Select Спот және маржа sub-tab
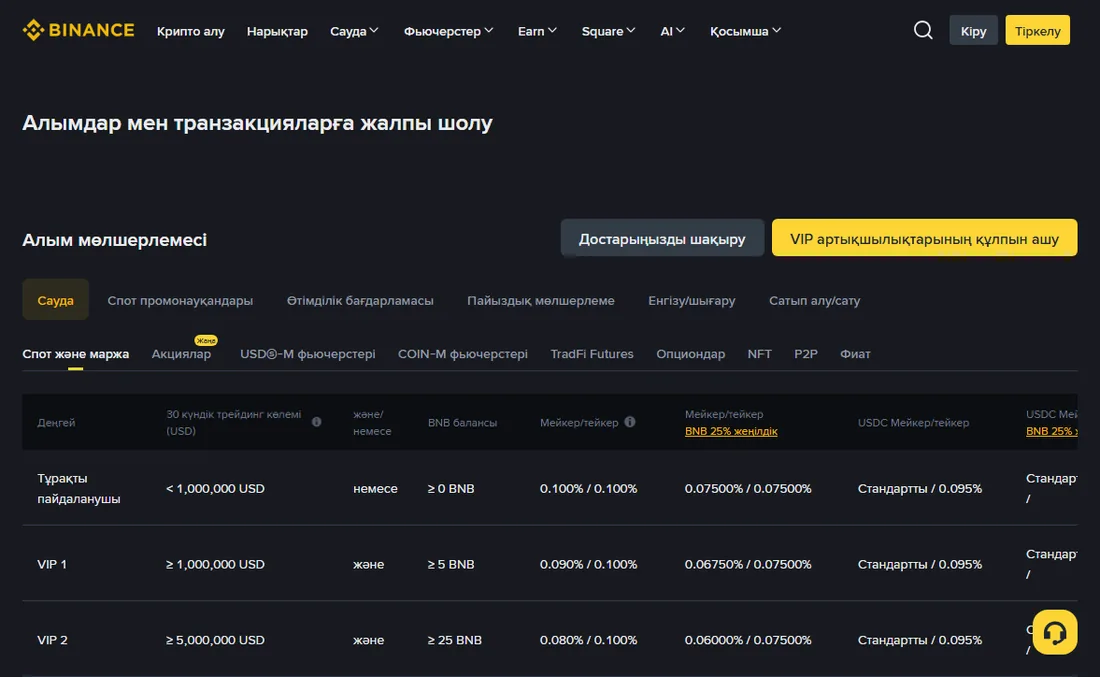This screenshot has width=1100, height=677. 76,354
